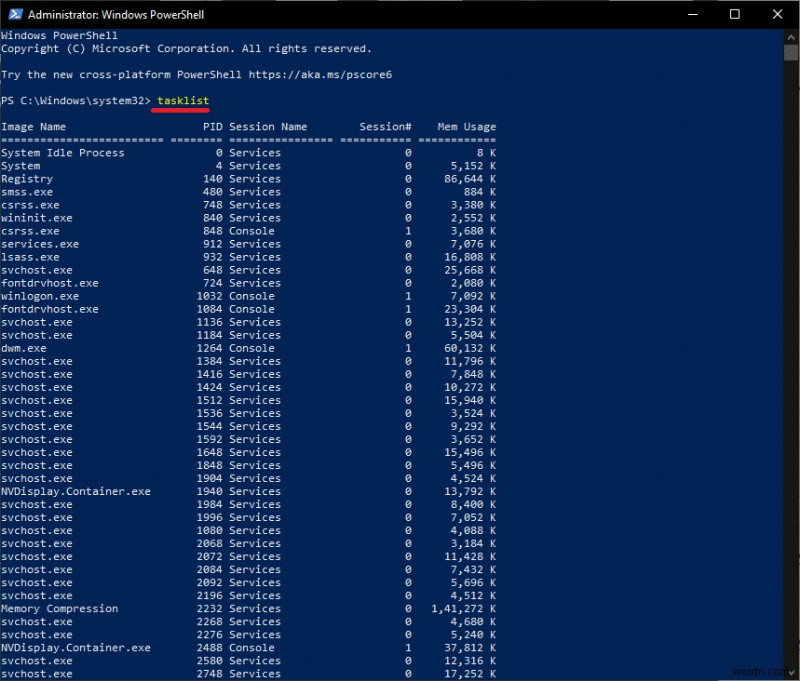Screen dimensions: 800x681
Task: Click the Session Name column header
Action: coord(268,127)
